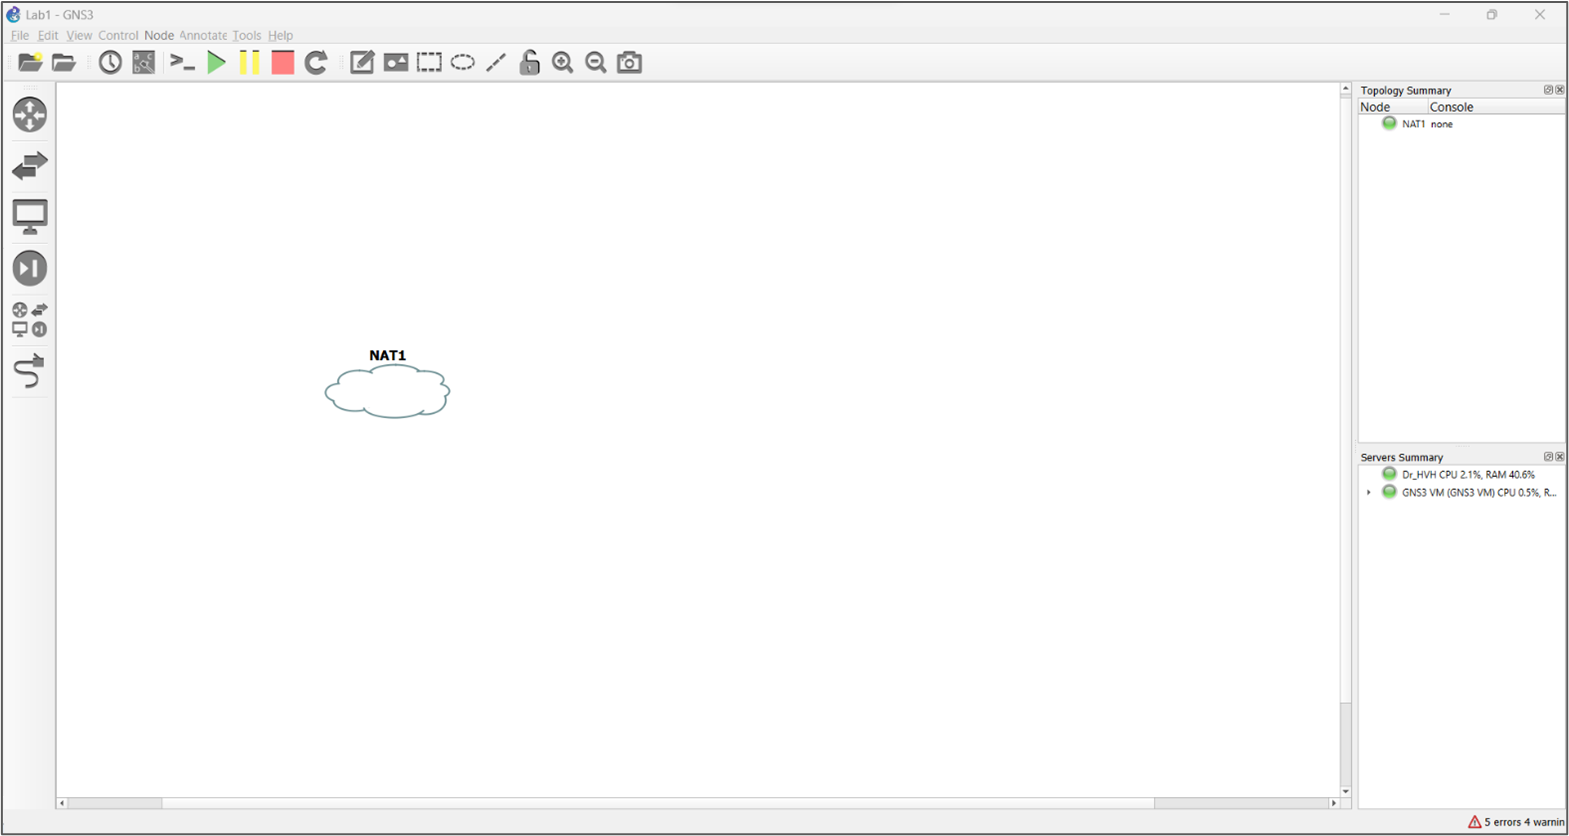Select the draw line tool
Viewport: 1569px width, 836px height.
(x=496, y=62)
